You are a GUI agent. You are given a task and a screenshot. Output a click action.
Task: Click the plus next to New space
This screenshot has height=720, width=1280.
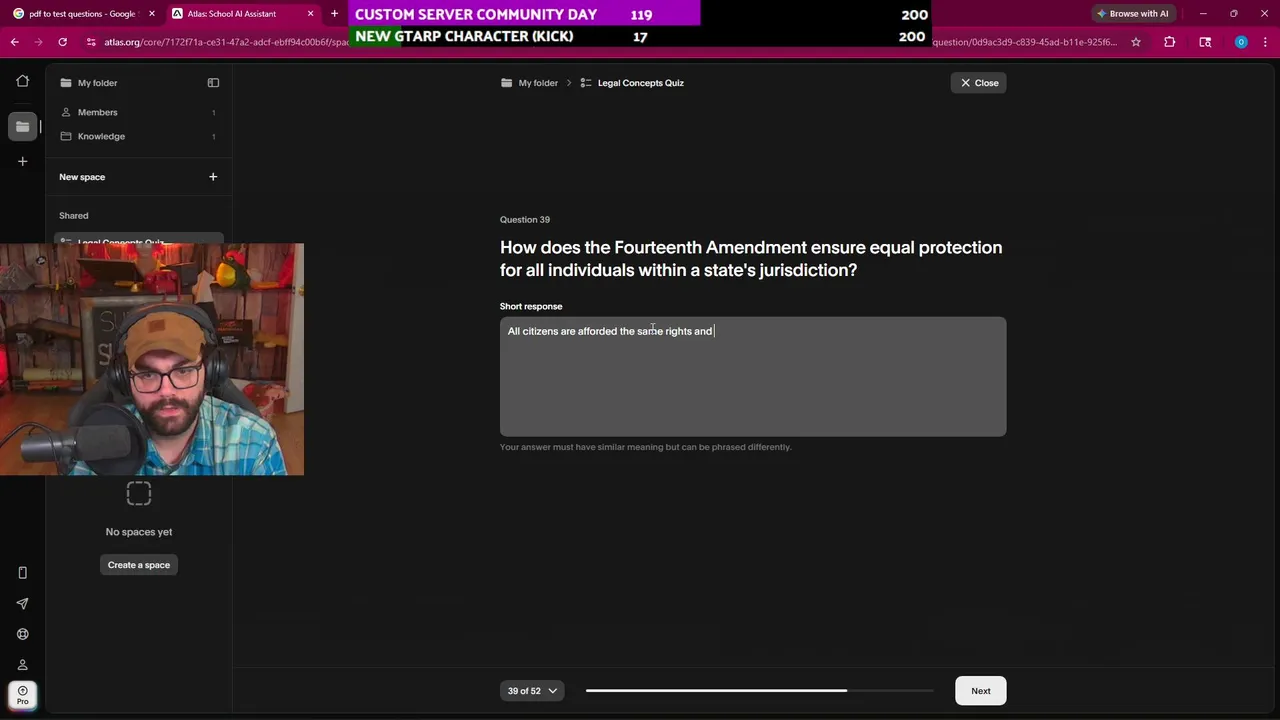click(213, 177)
